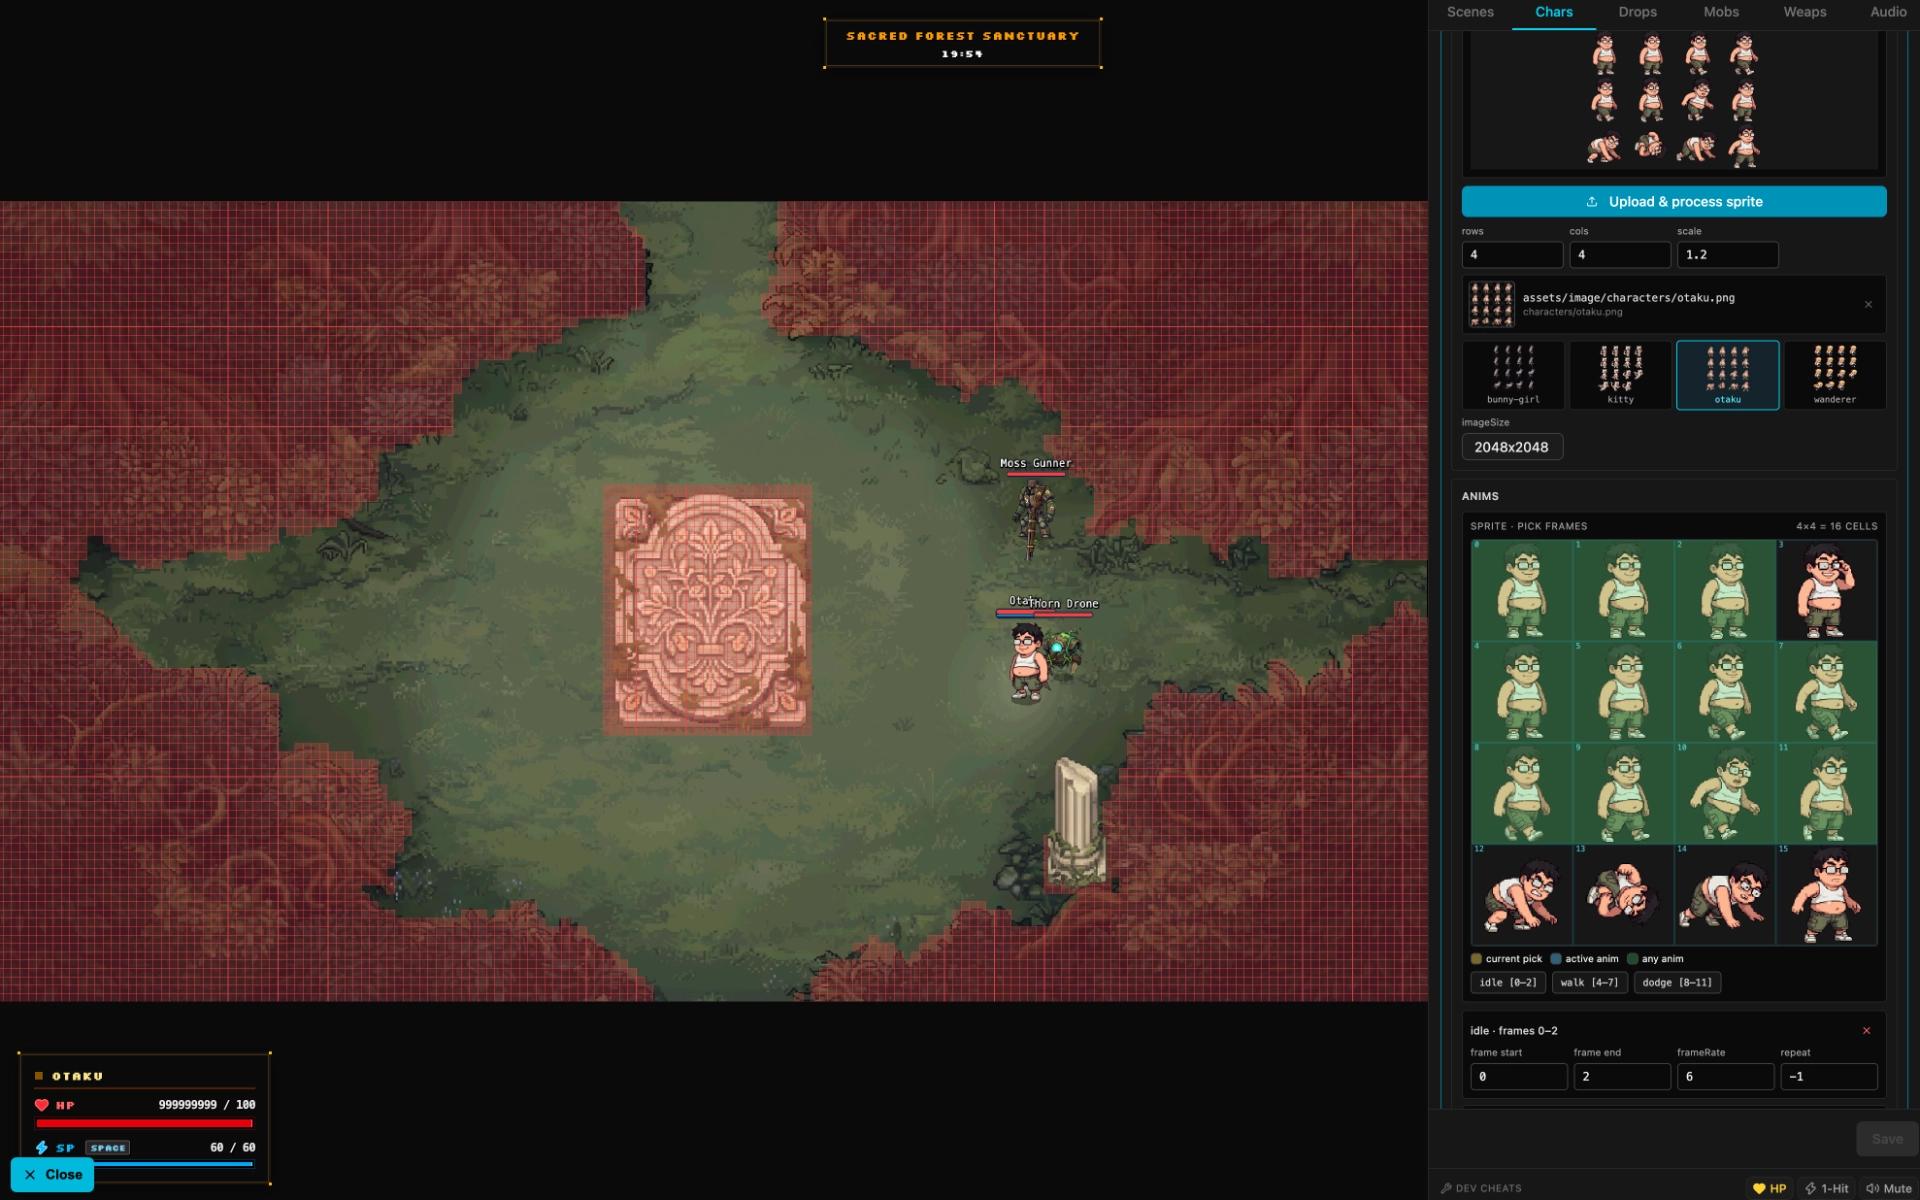Pick sprite frame cell 7
Viewport: 1920px width, 1200px height.
[1826, 692]
